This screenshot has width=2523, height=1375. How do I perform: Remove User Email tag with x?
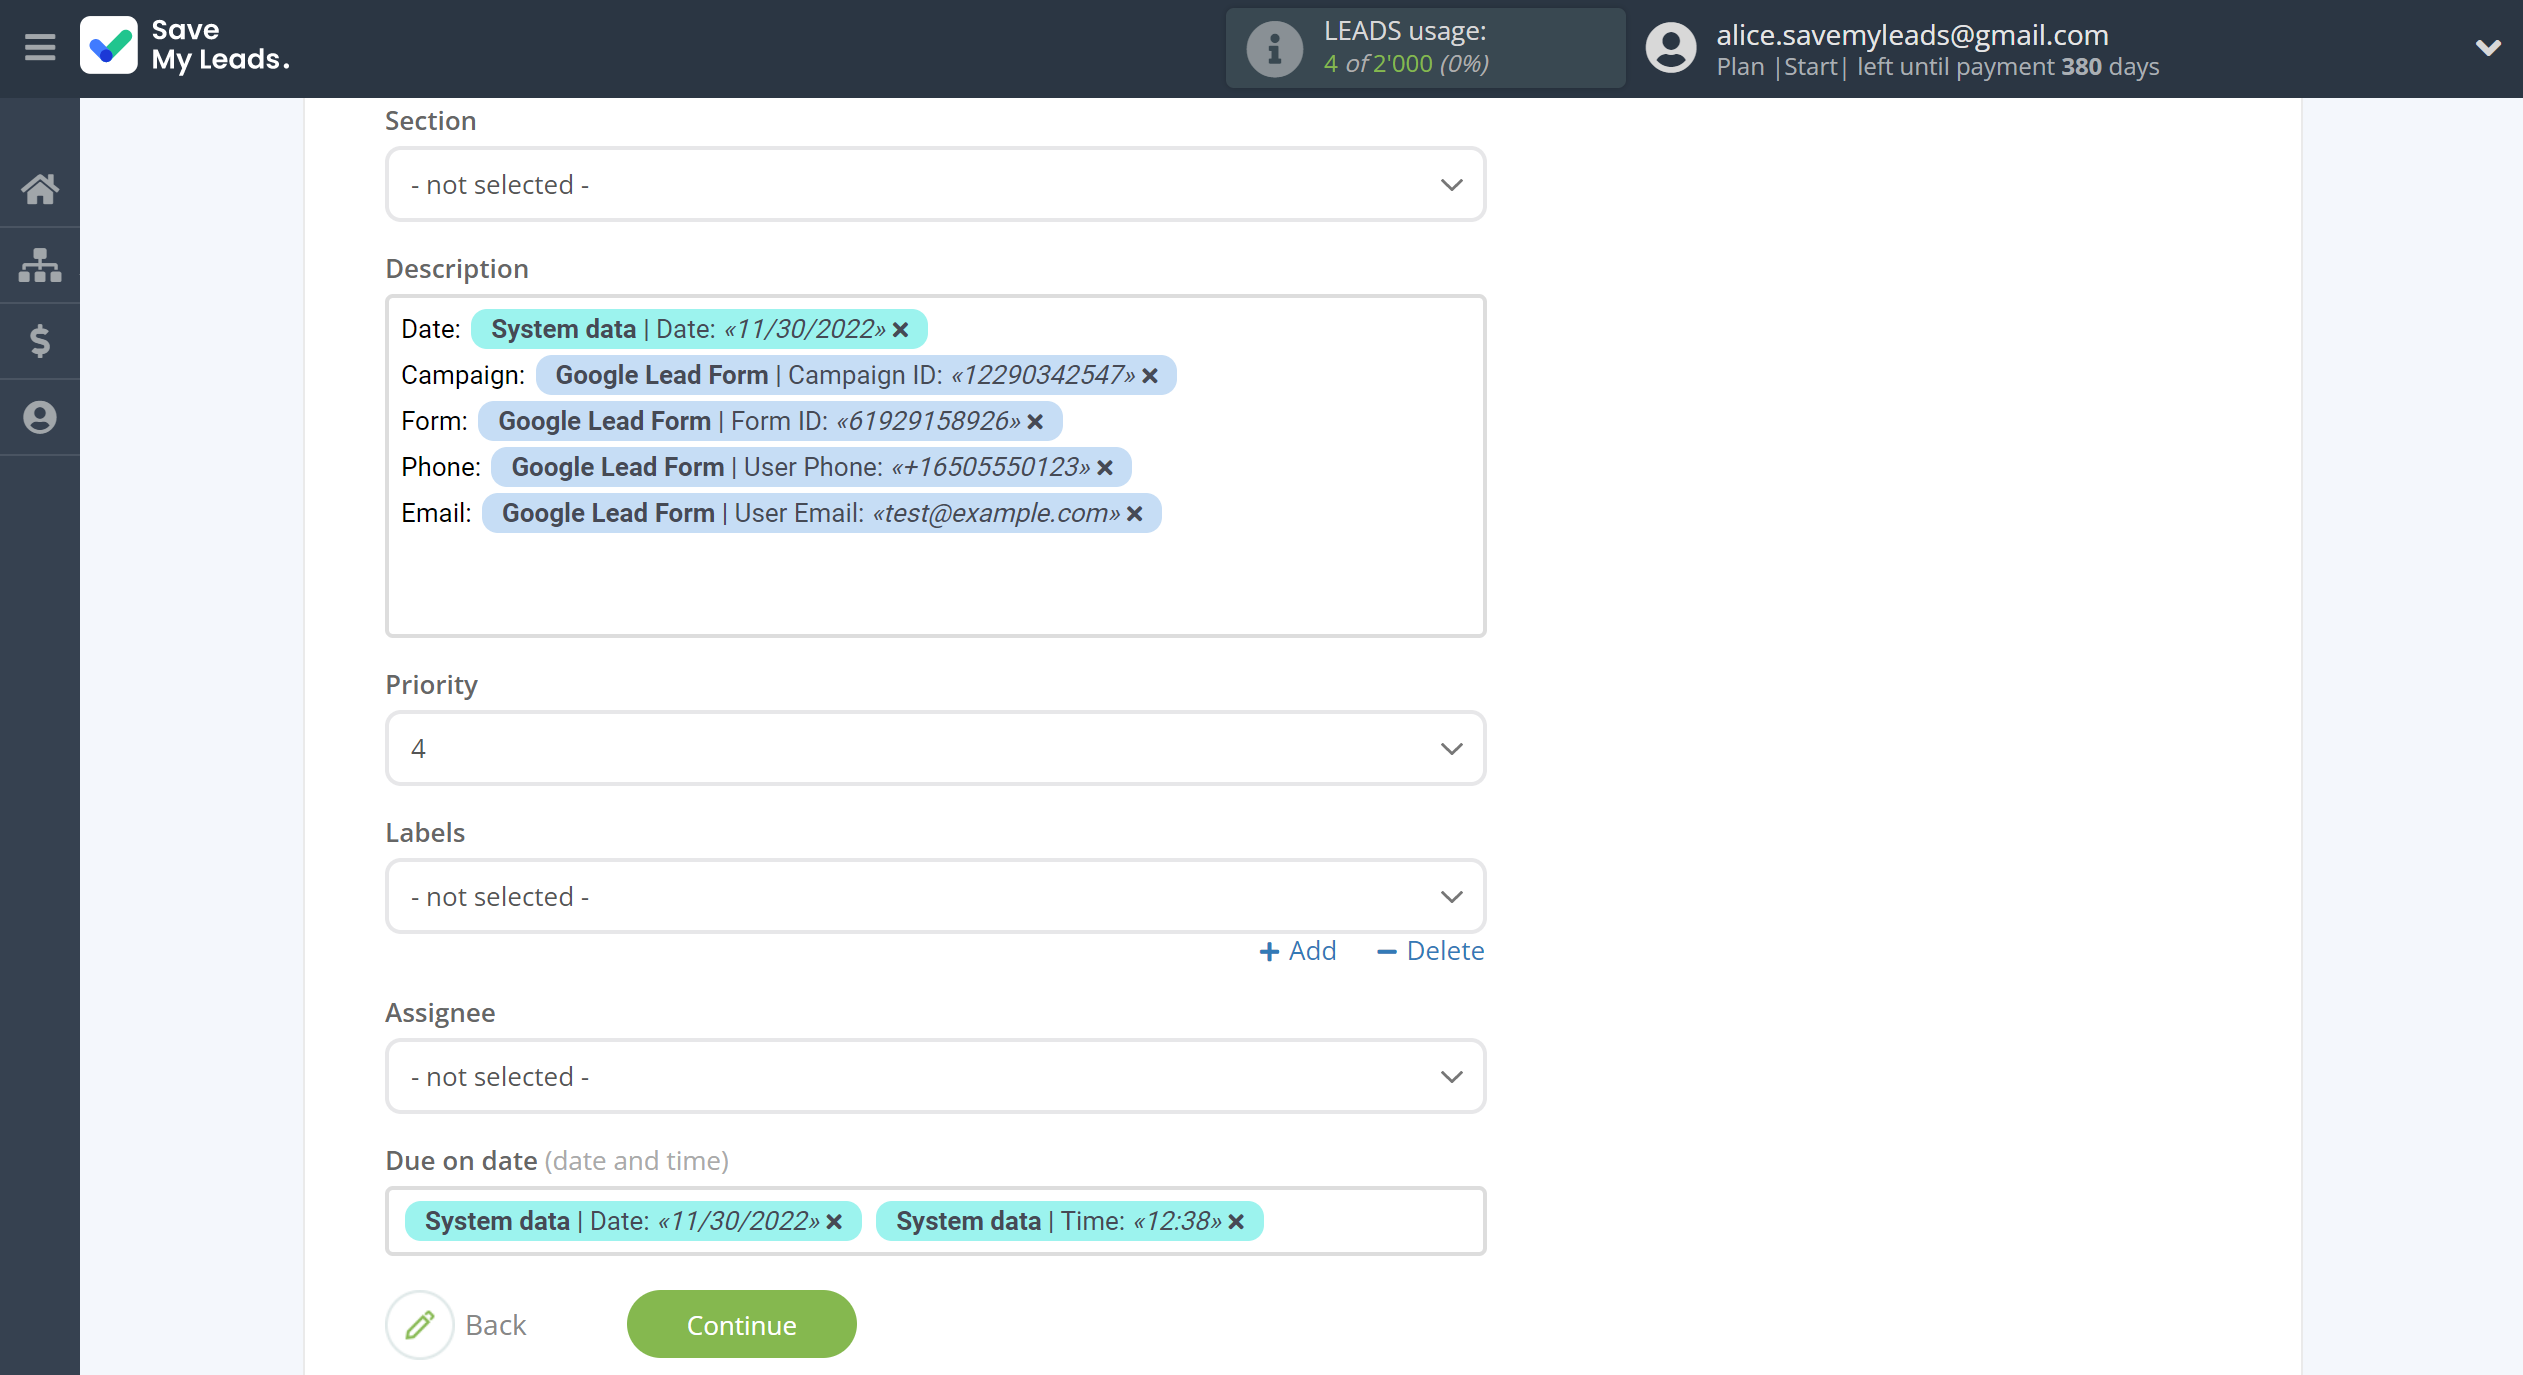1138,511
